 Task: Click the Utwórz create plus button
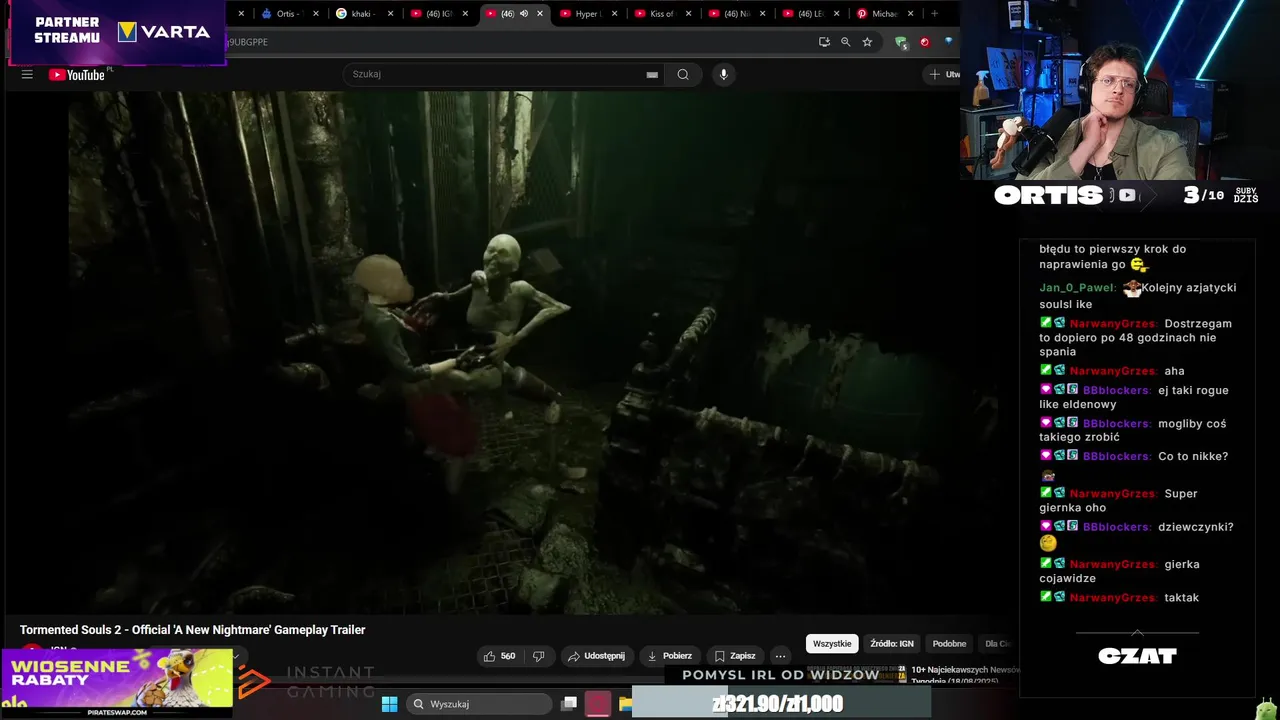(x=942, y=74)
